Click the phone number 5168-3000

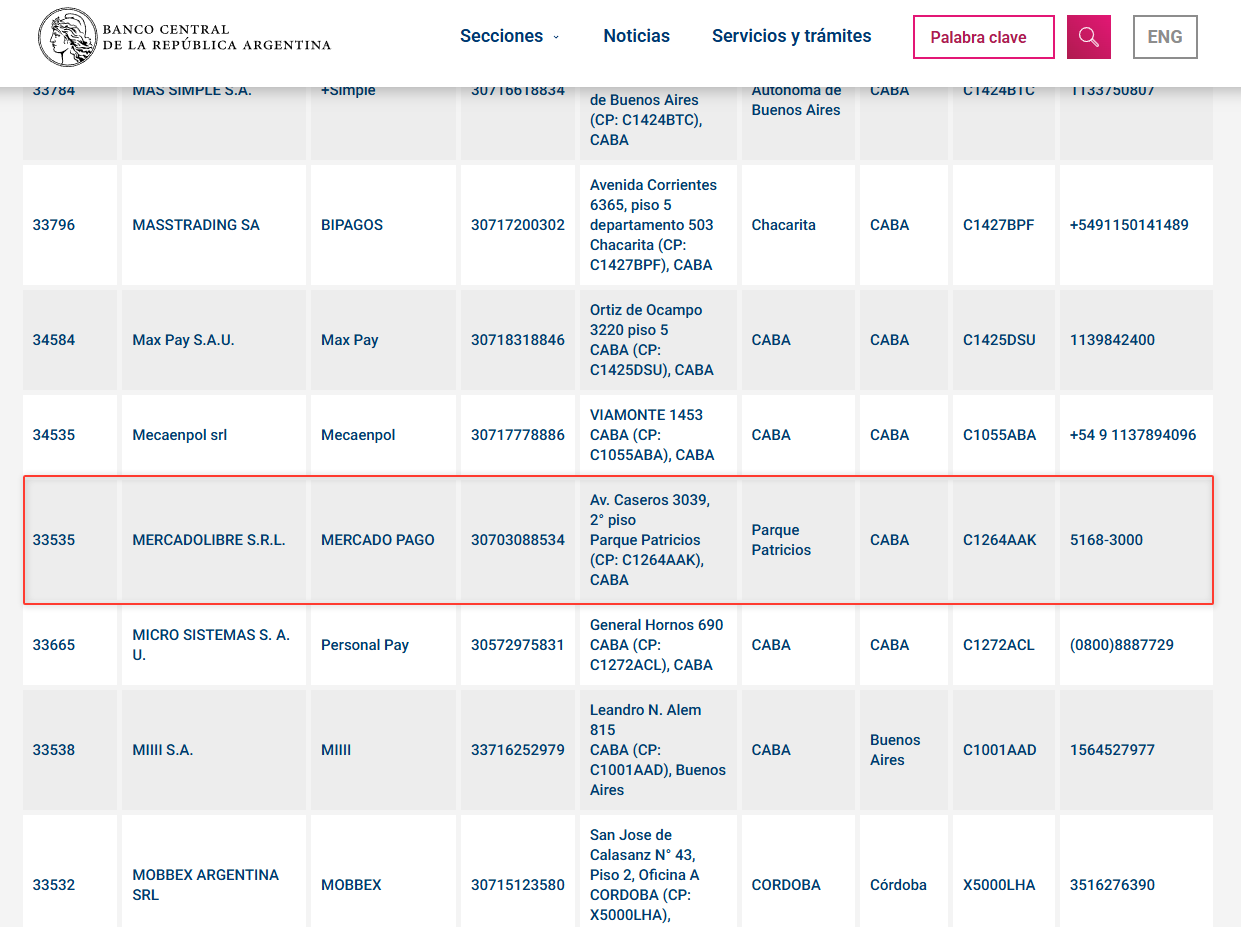pyautogui.click(x=1106, y=540)
